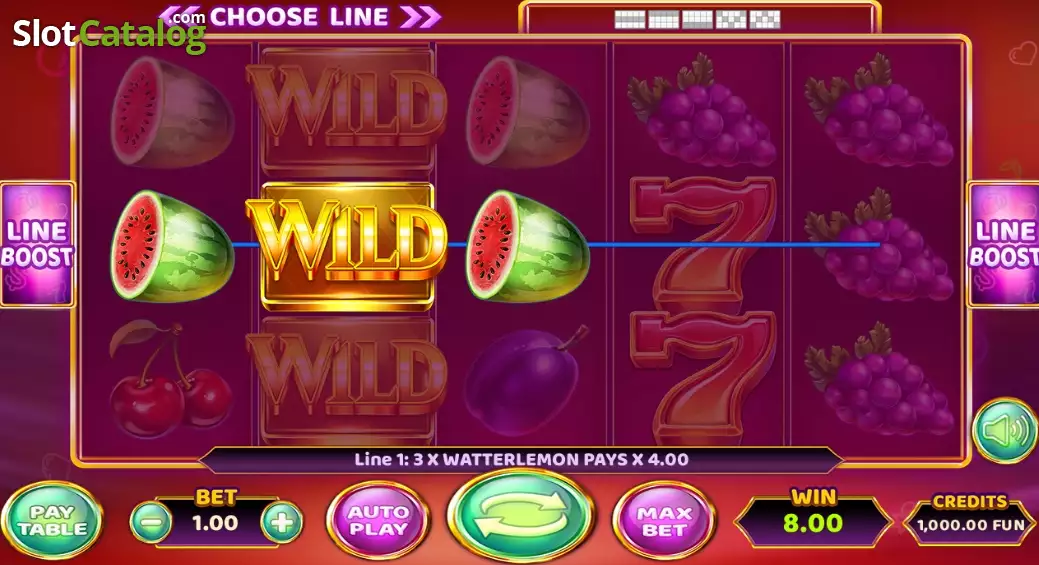Activate the left Line Boost panel
This screenshot has width=1039, height=565.
(36, 244)
